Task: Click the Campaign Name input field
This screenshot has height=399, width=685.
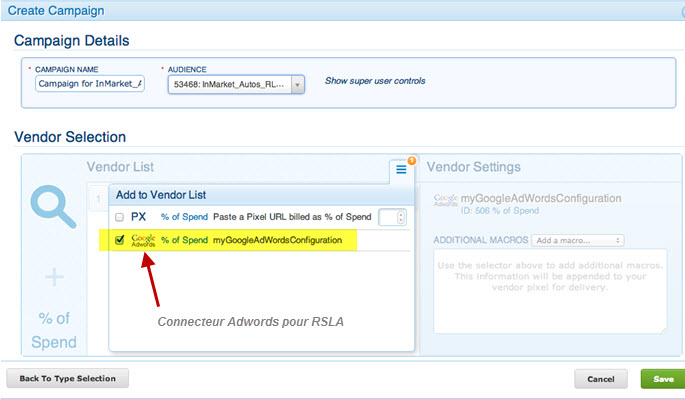Action: tap(90, 83)
